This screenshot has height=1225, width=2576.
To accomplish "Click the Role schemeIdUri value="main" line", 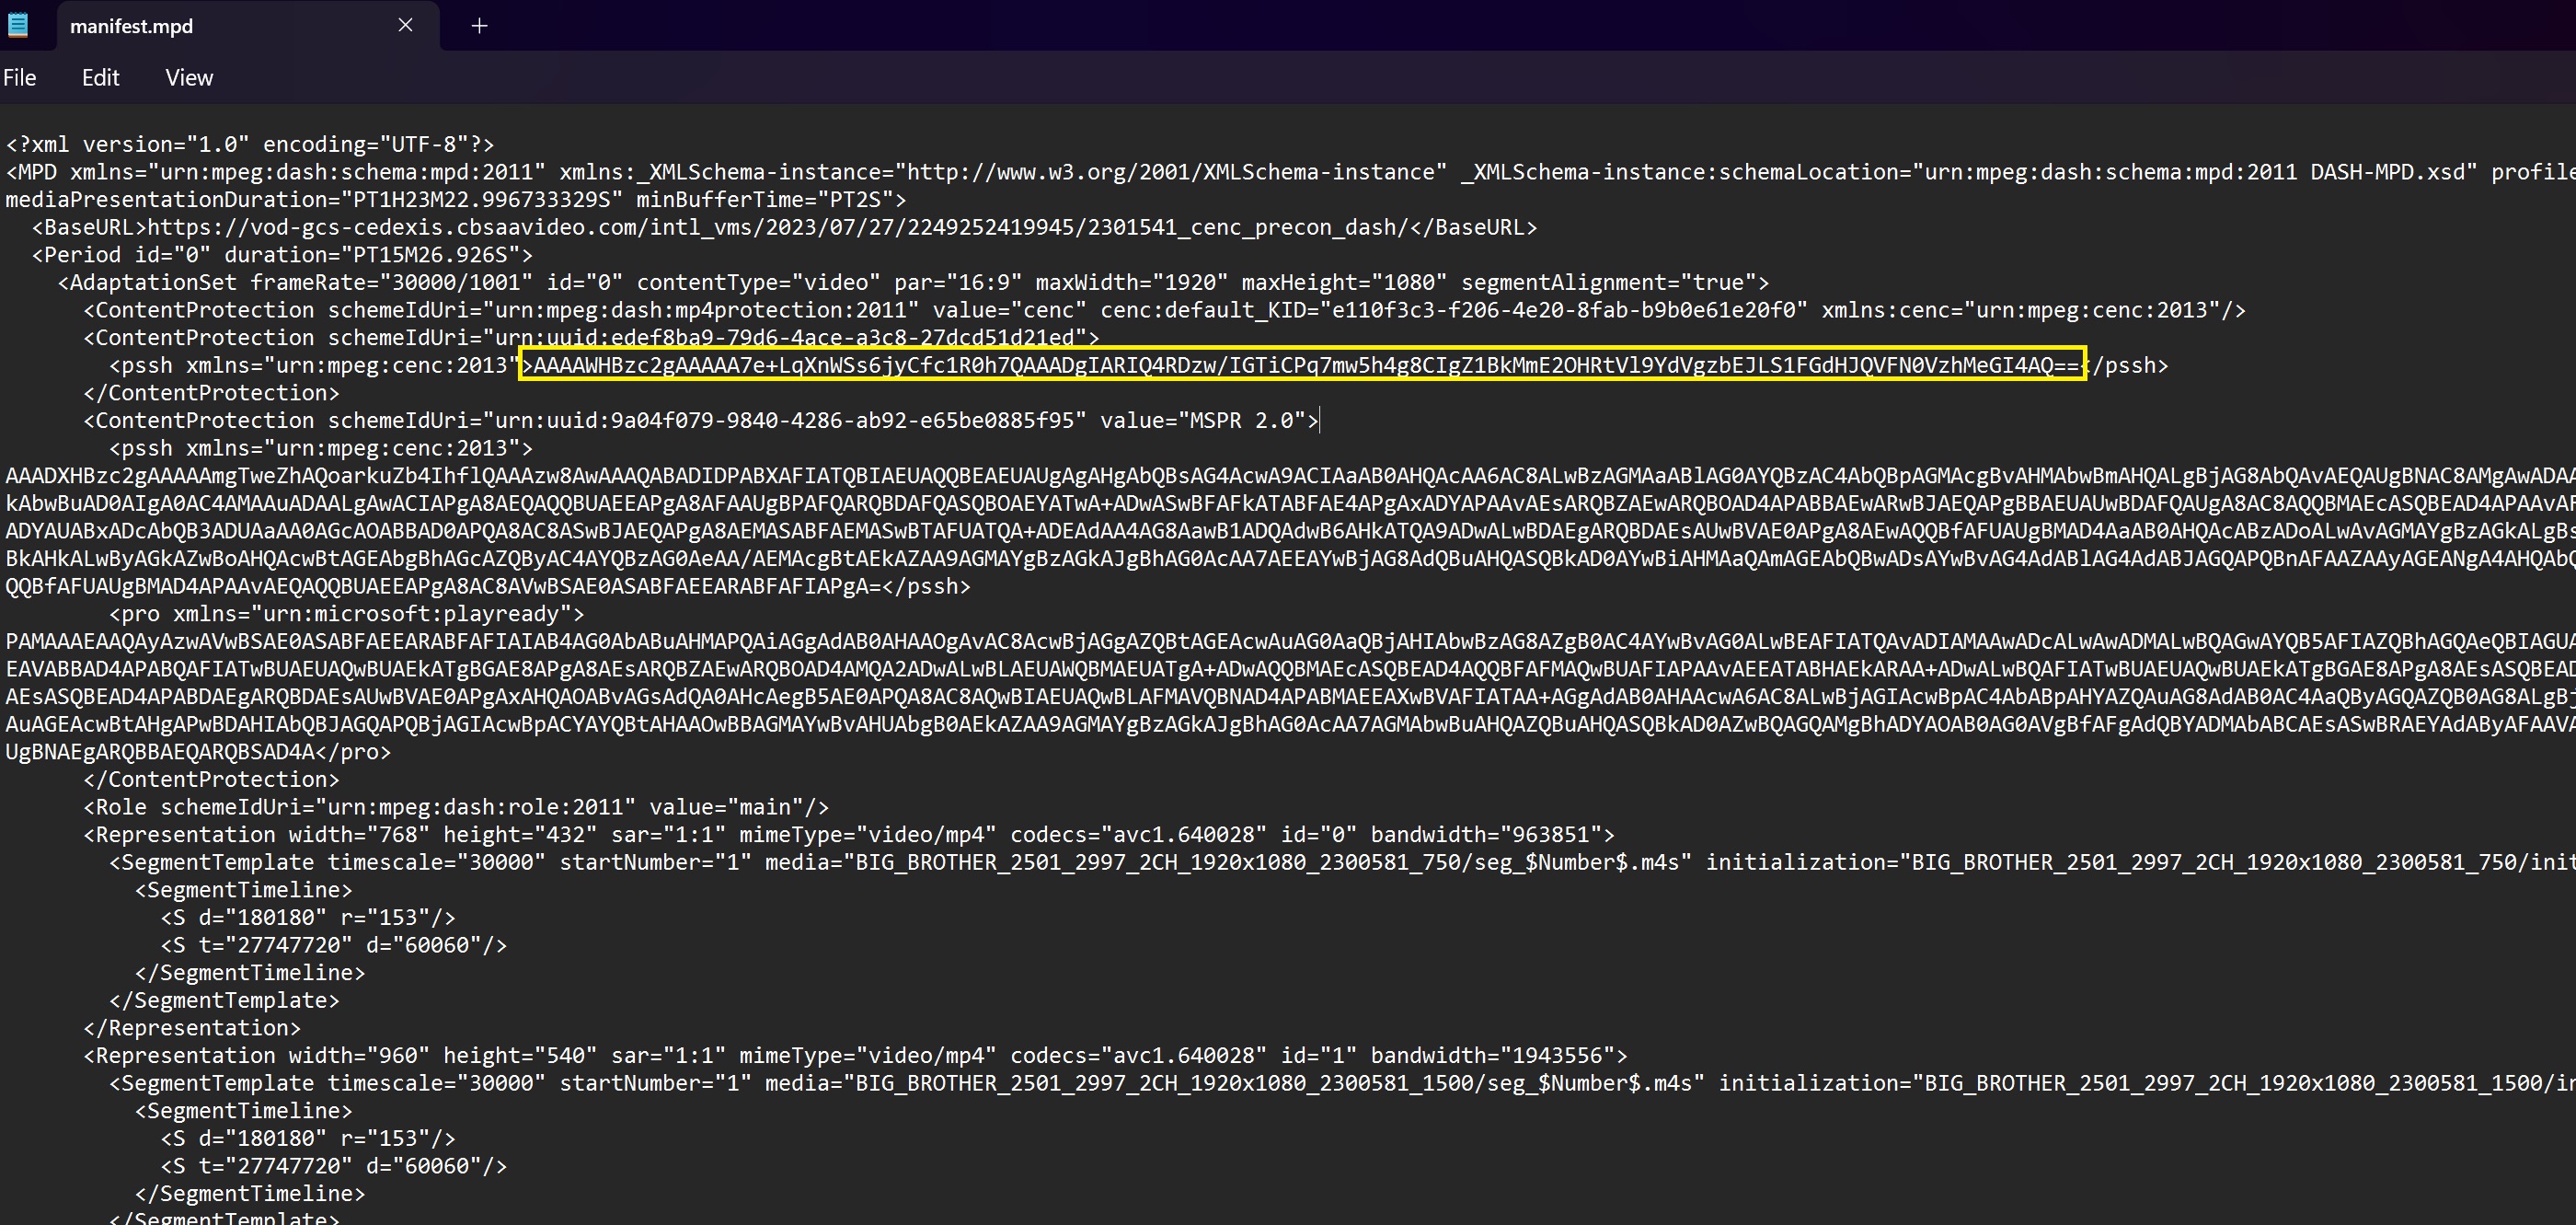I will click(x=456, y=807).
